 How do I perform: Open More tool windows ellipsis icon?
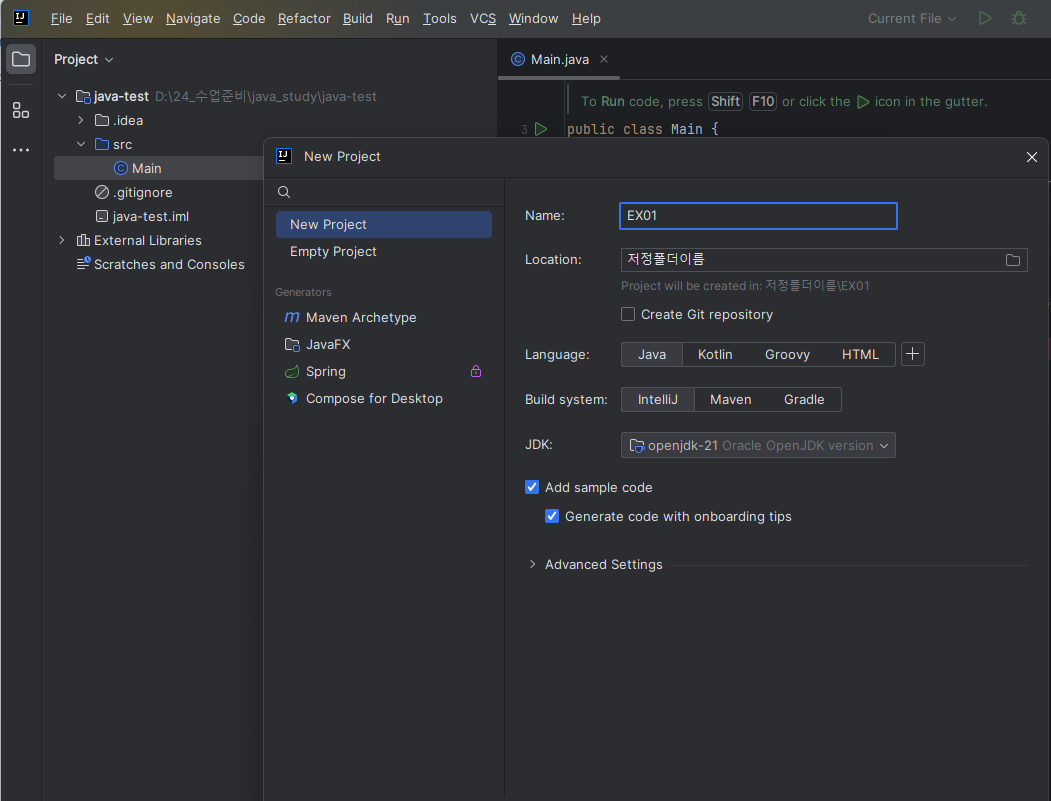[21, 150]
